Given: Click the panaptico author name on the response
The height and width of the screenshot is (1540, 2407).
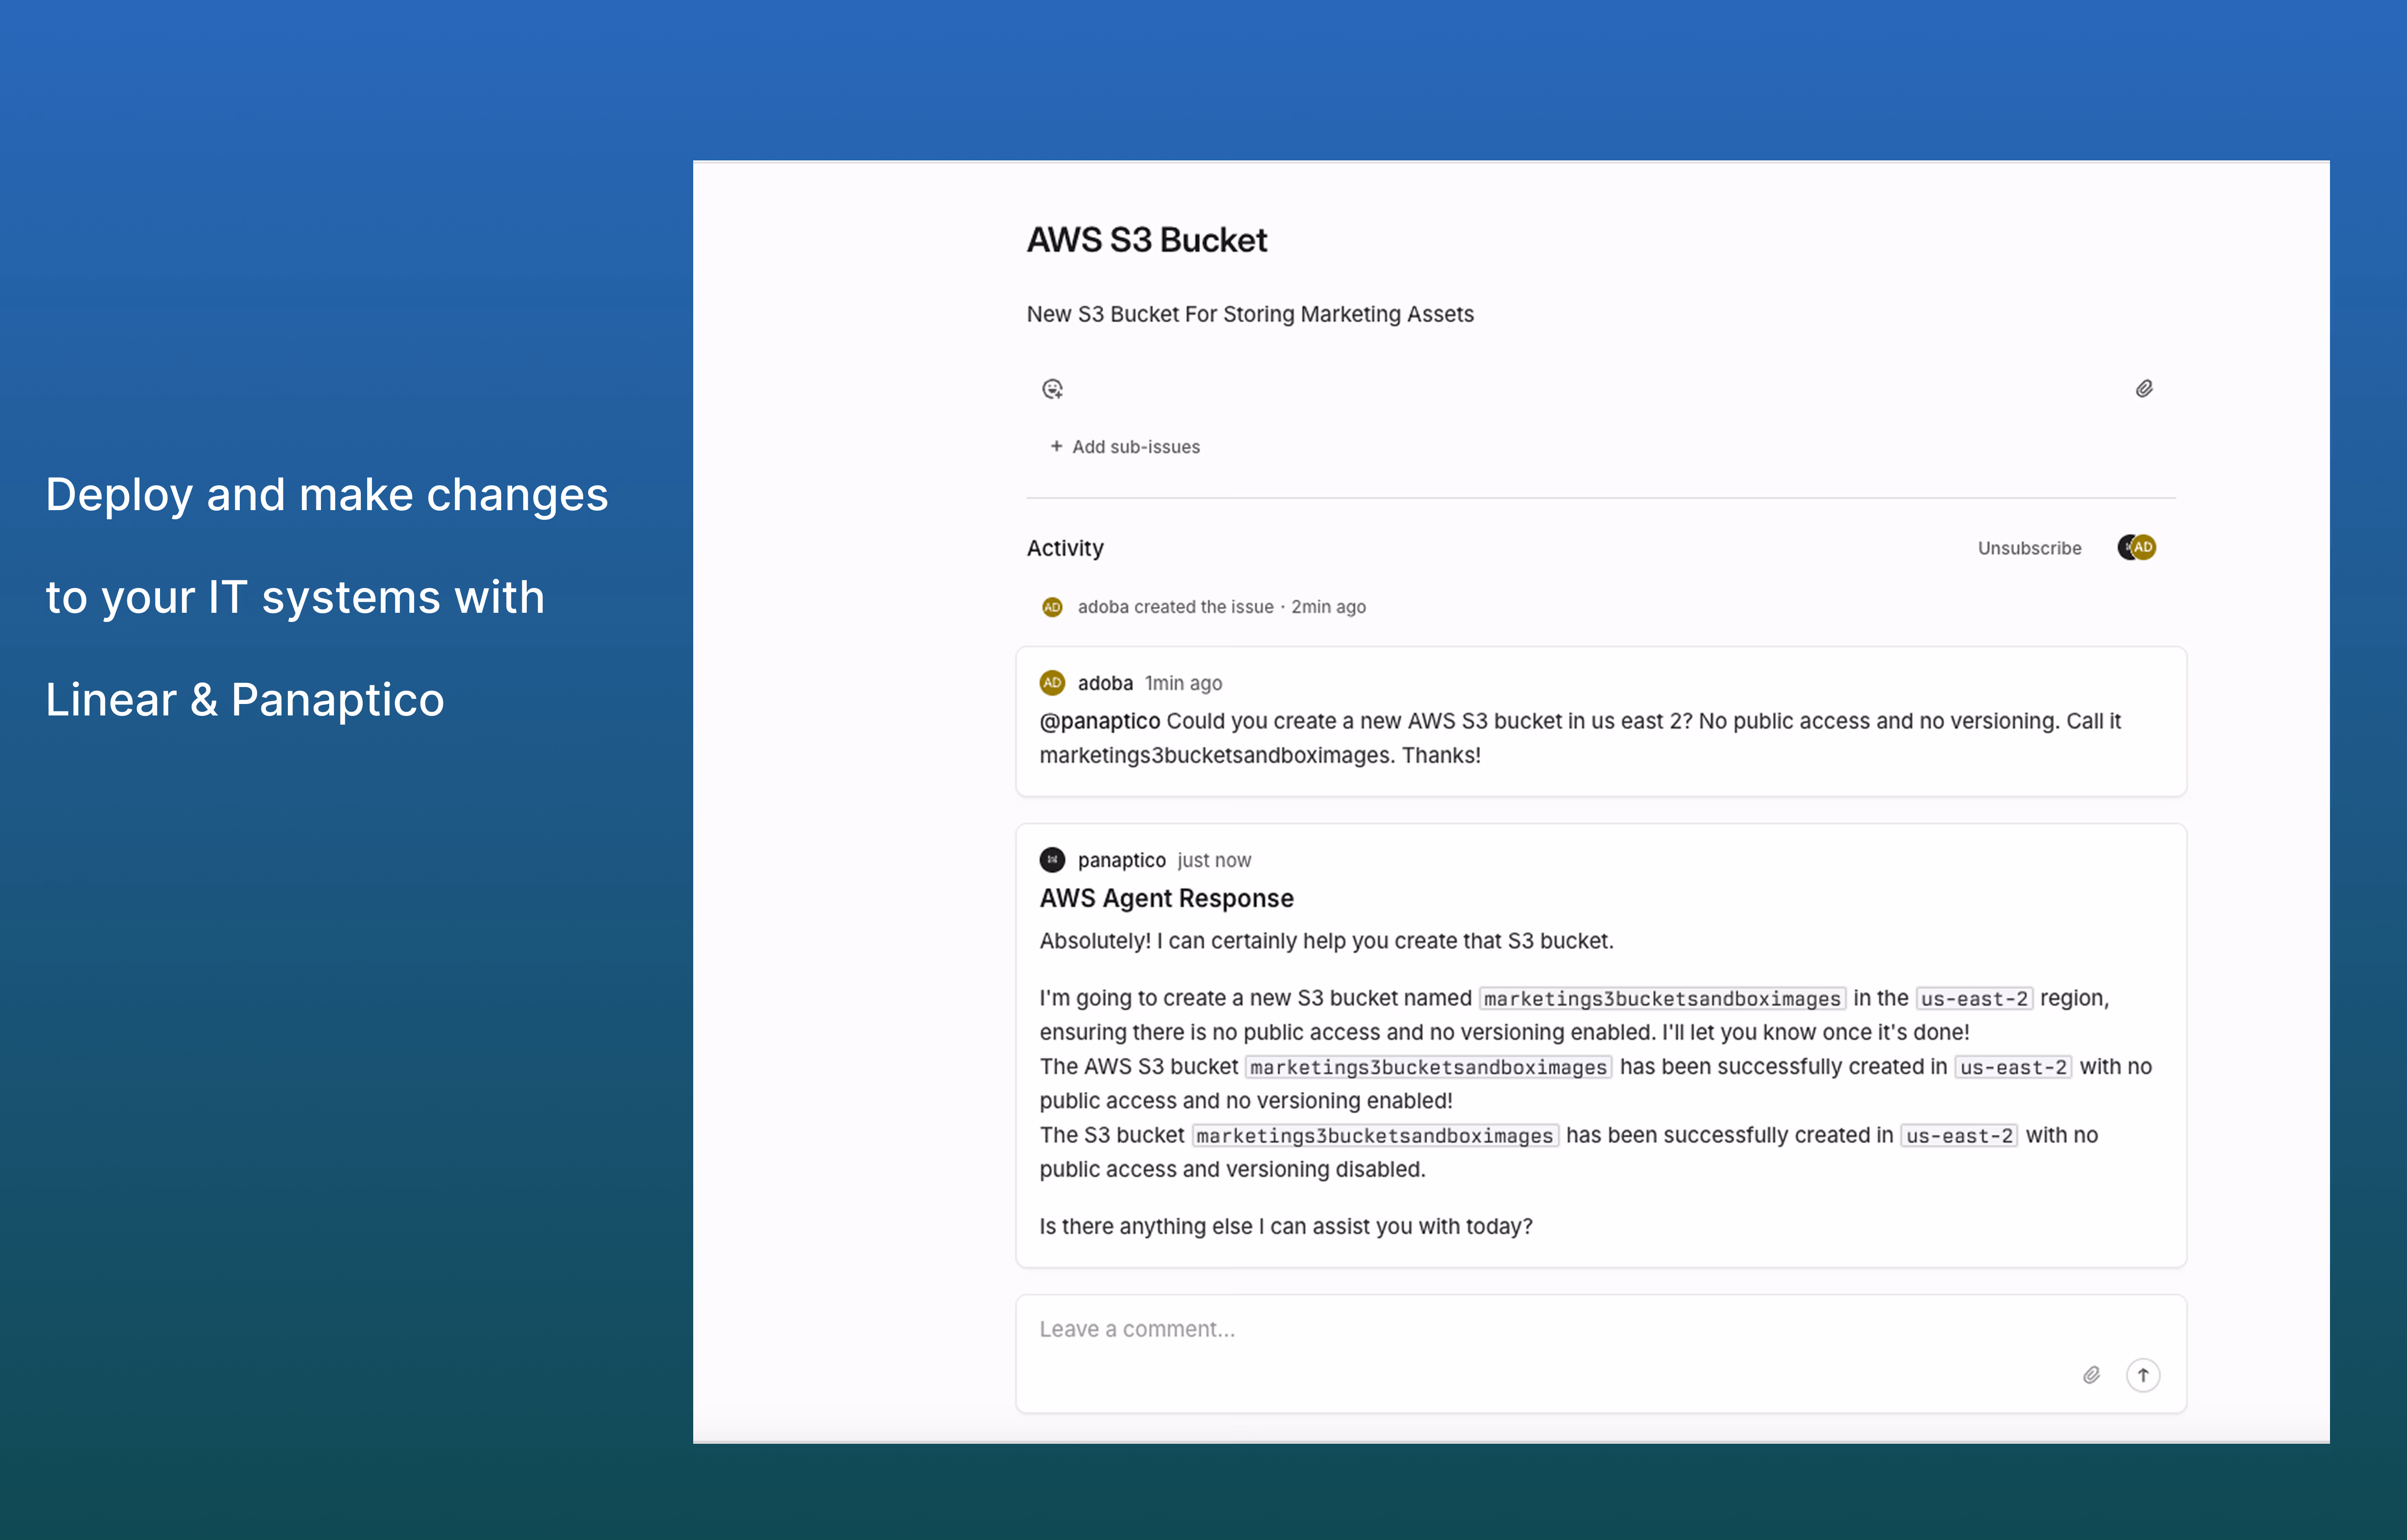Looking at the screenshot, I should point(1121,860).
